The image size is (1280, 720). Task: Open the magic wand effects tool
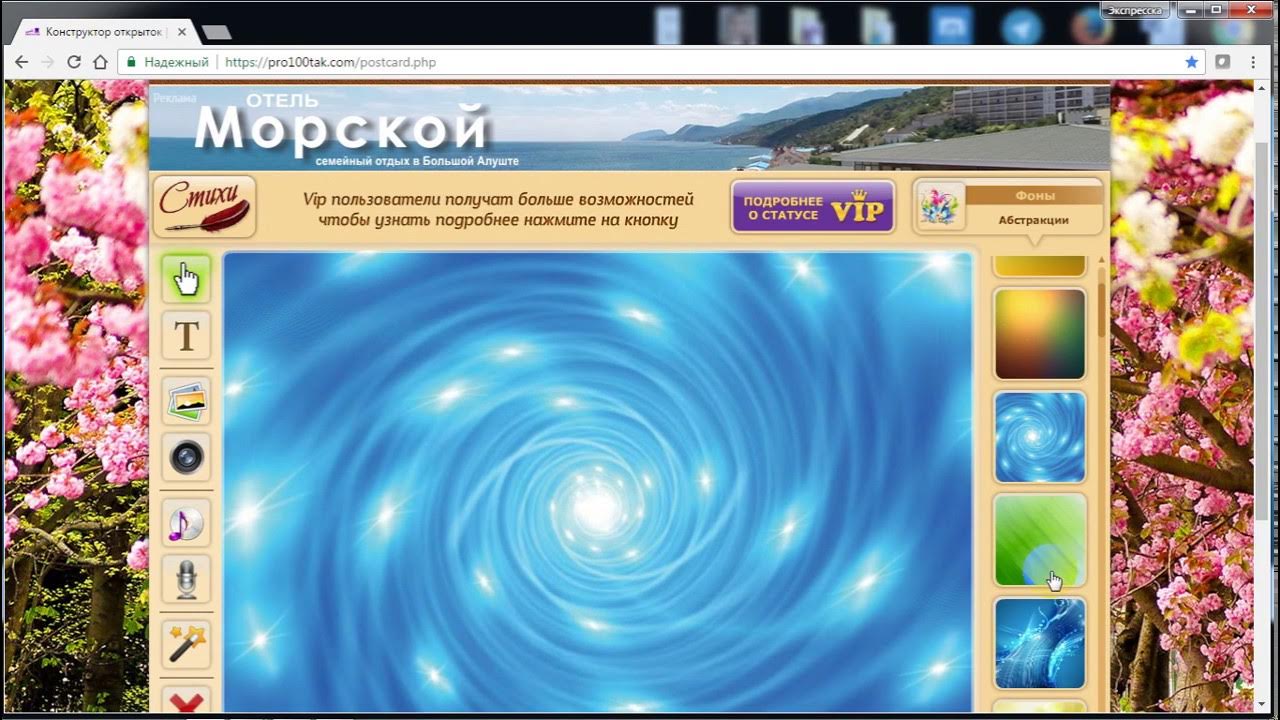click(x=186, y=645)
